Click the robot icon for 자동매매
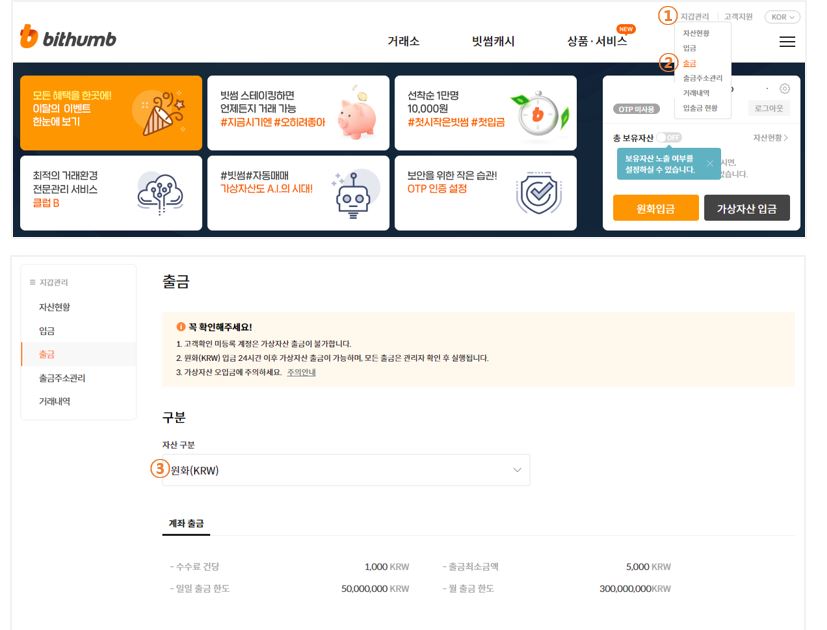Screen dimensions: 827x630 353,195
